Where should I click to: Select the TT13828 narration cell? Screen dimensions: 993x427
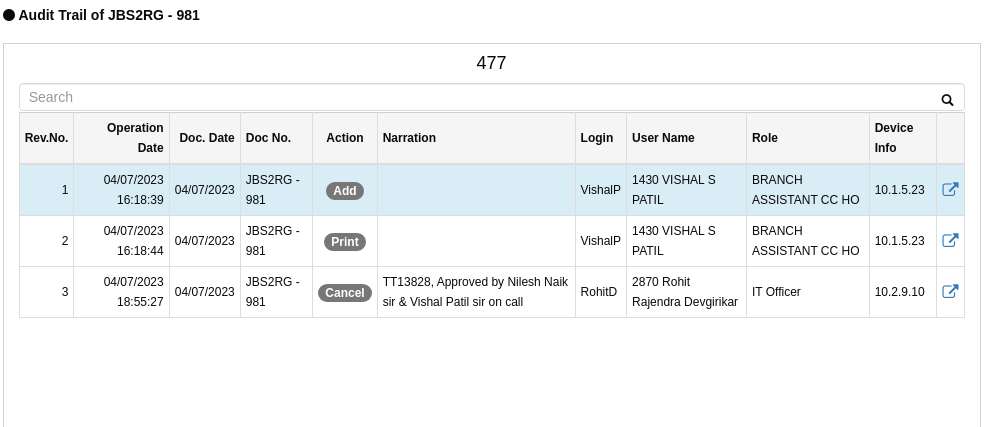pyautogui.click(x=476, y=292)
